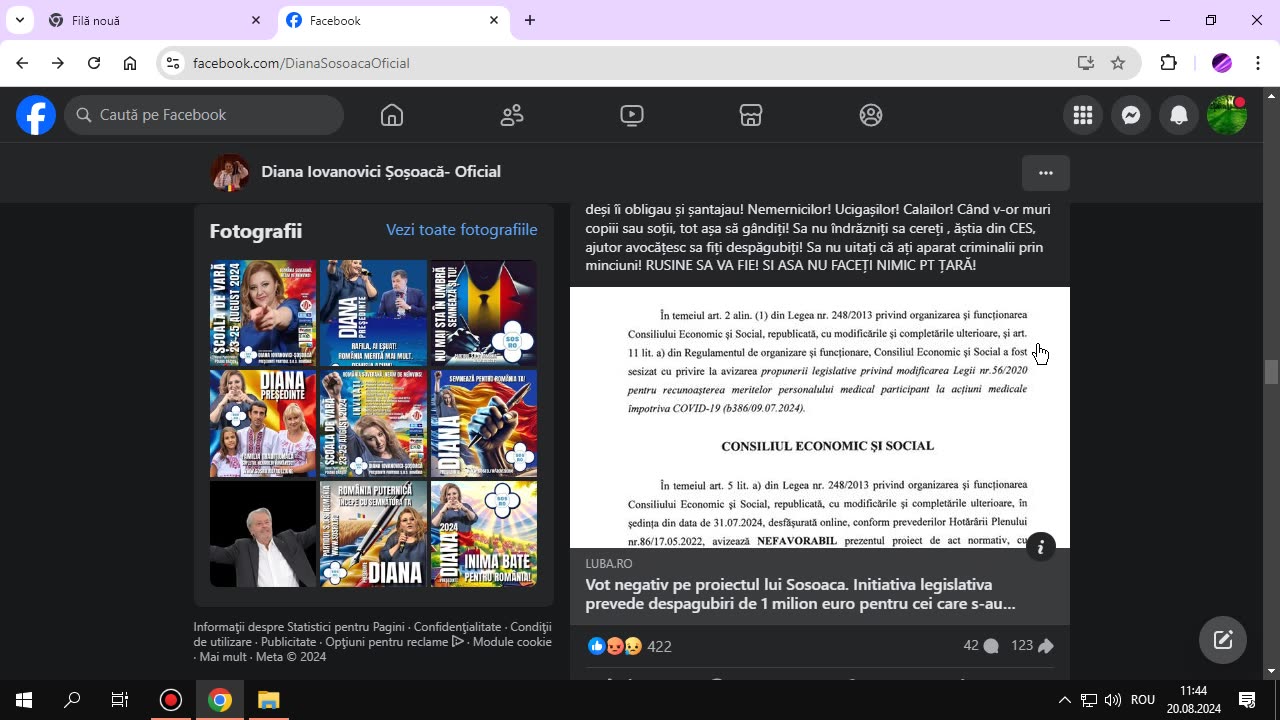Screen dimensions: 1280x720
Task: Click the browser back arrow
Action: coord(22,63)
